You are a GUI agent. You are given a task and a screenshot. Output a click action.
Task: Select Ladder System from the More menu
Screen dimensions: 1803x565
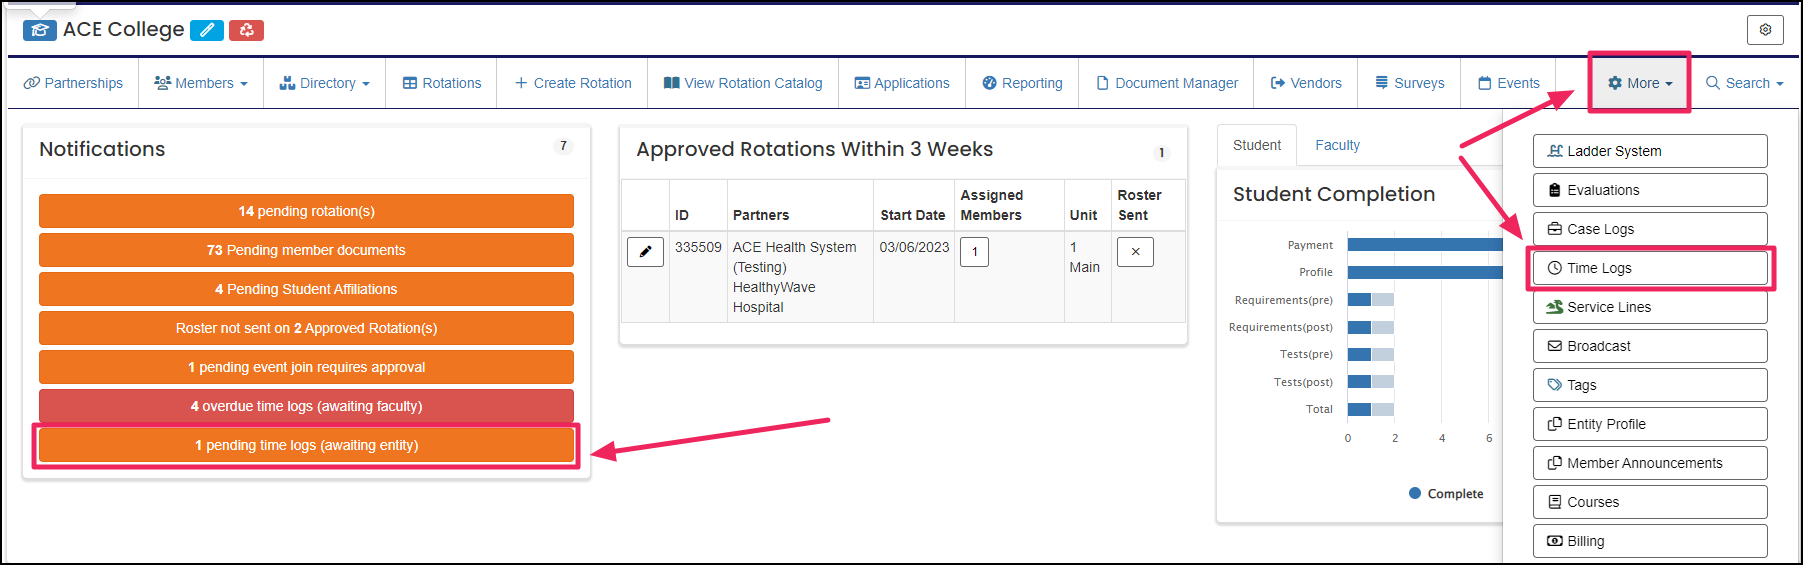[x=1650, y=151]
